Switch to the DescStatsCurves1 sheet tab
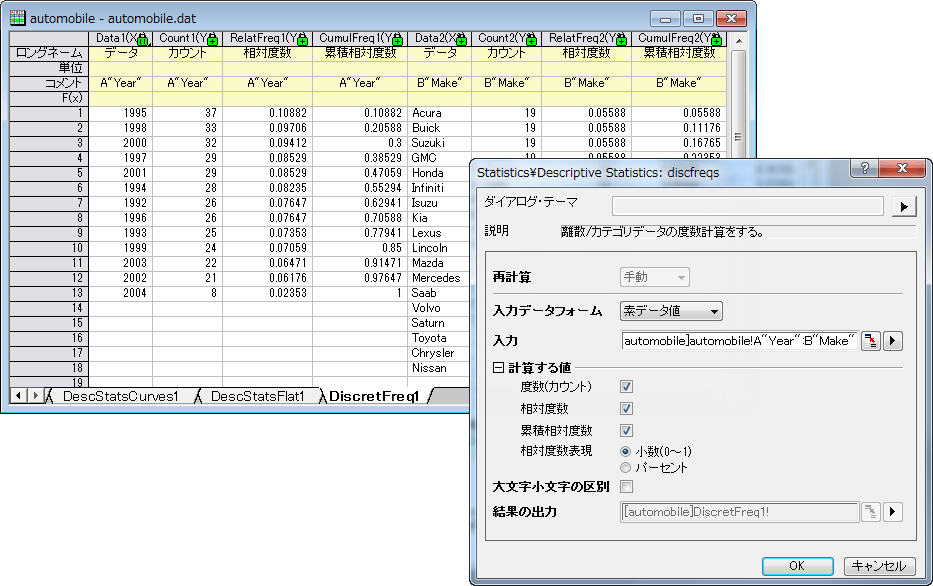Image resolution: width=933 pixels, height=586 pixels. [120, 396]
